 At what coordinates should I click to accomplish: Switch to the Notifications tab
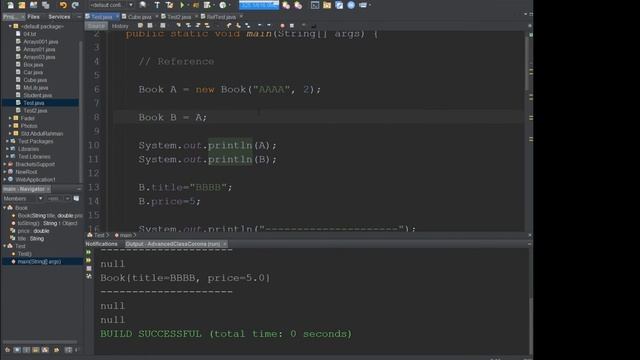[x=101, y=244]
